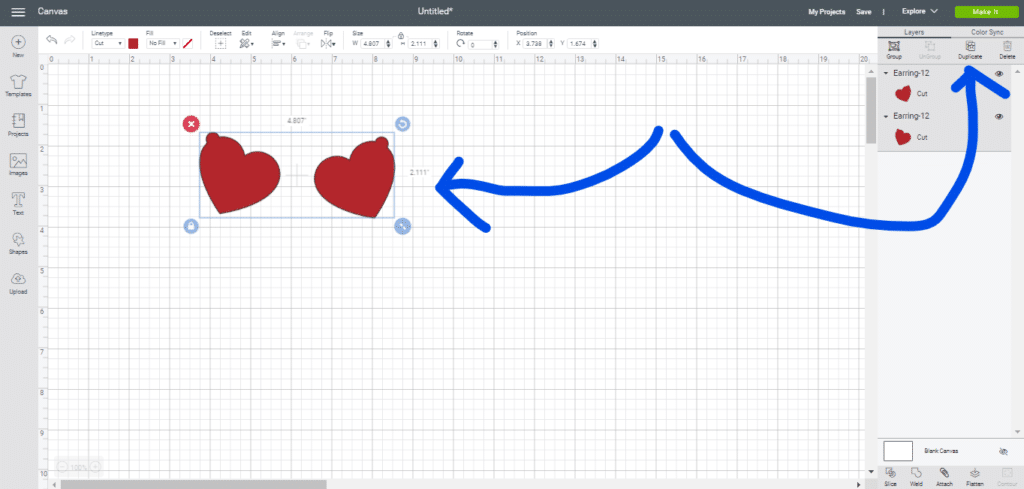This screenshot has width=1024, height=489.
Task: Click the red linetype color swatch
Action: (x=133, y=44)
